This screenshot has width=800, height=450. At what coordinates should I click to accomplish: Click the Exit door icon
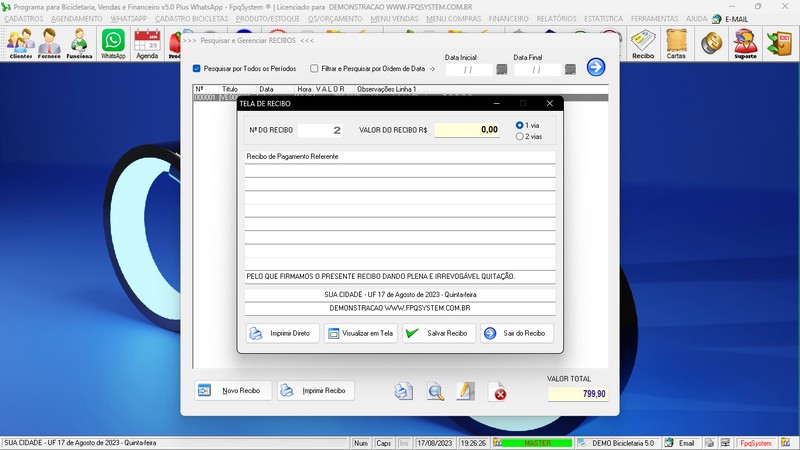pos(780,43)
